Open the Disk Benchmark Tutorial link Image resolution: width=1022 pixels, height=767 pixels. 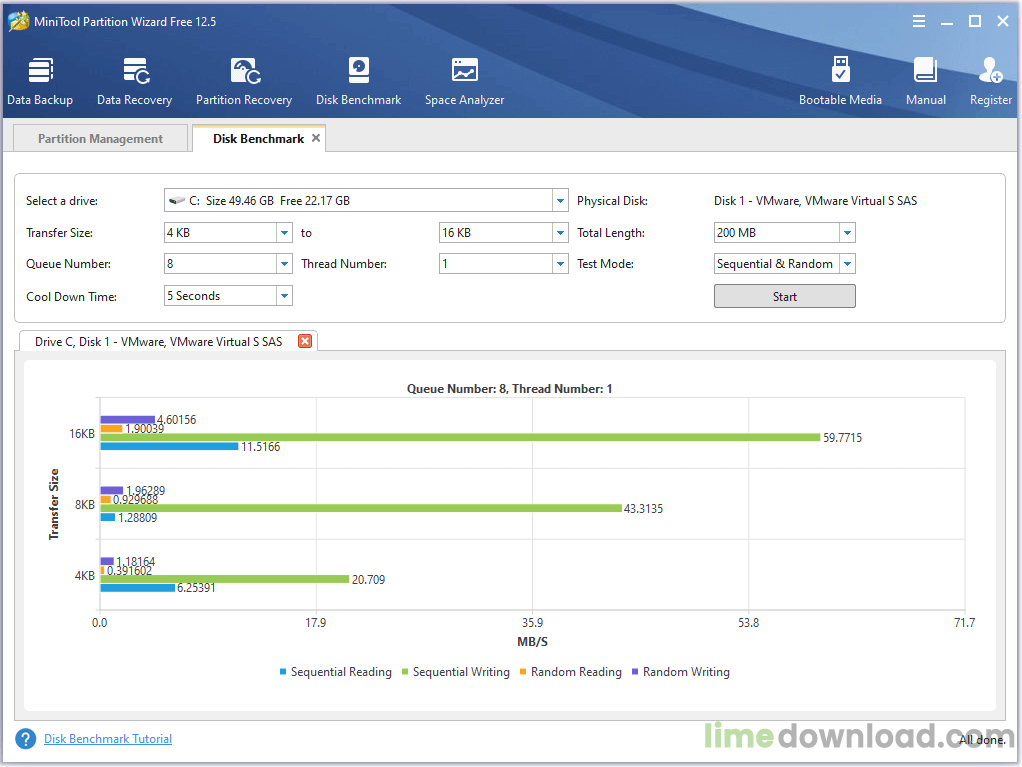tap(108, 739)
